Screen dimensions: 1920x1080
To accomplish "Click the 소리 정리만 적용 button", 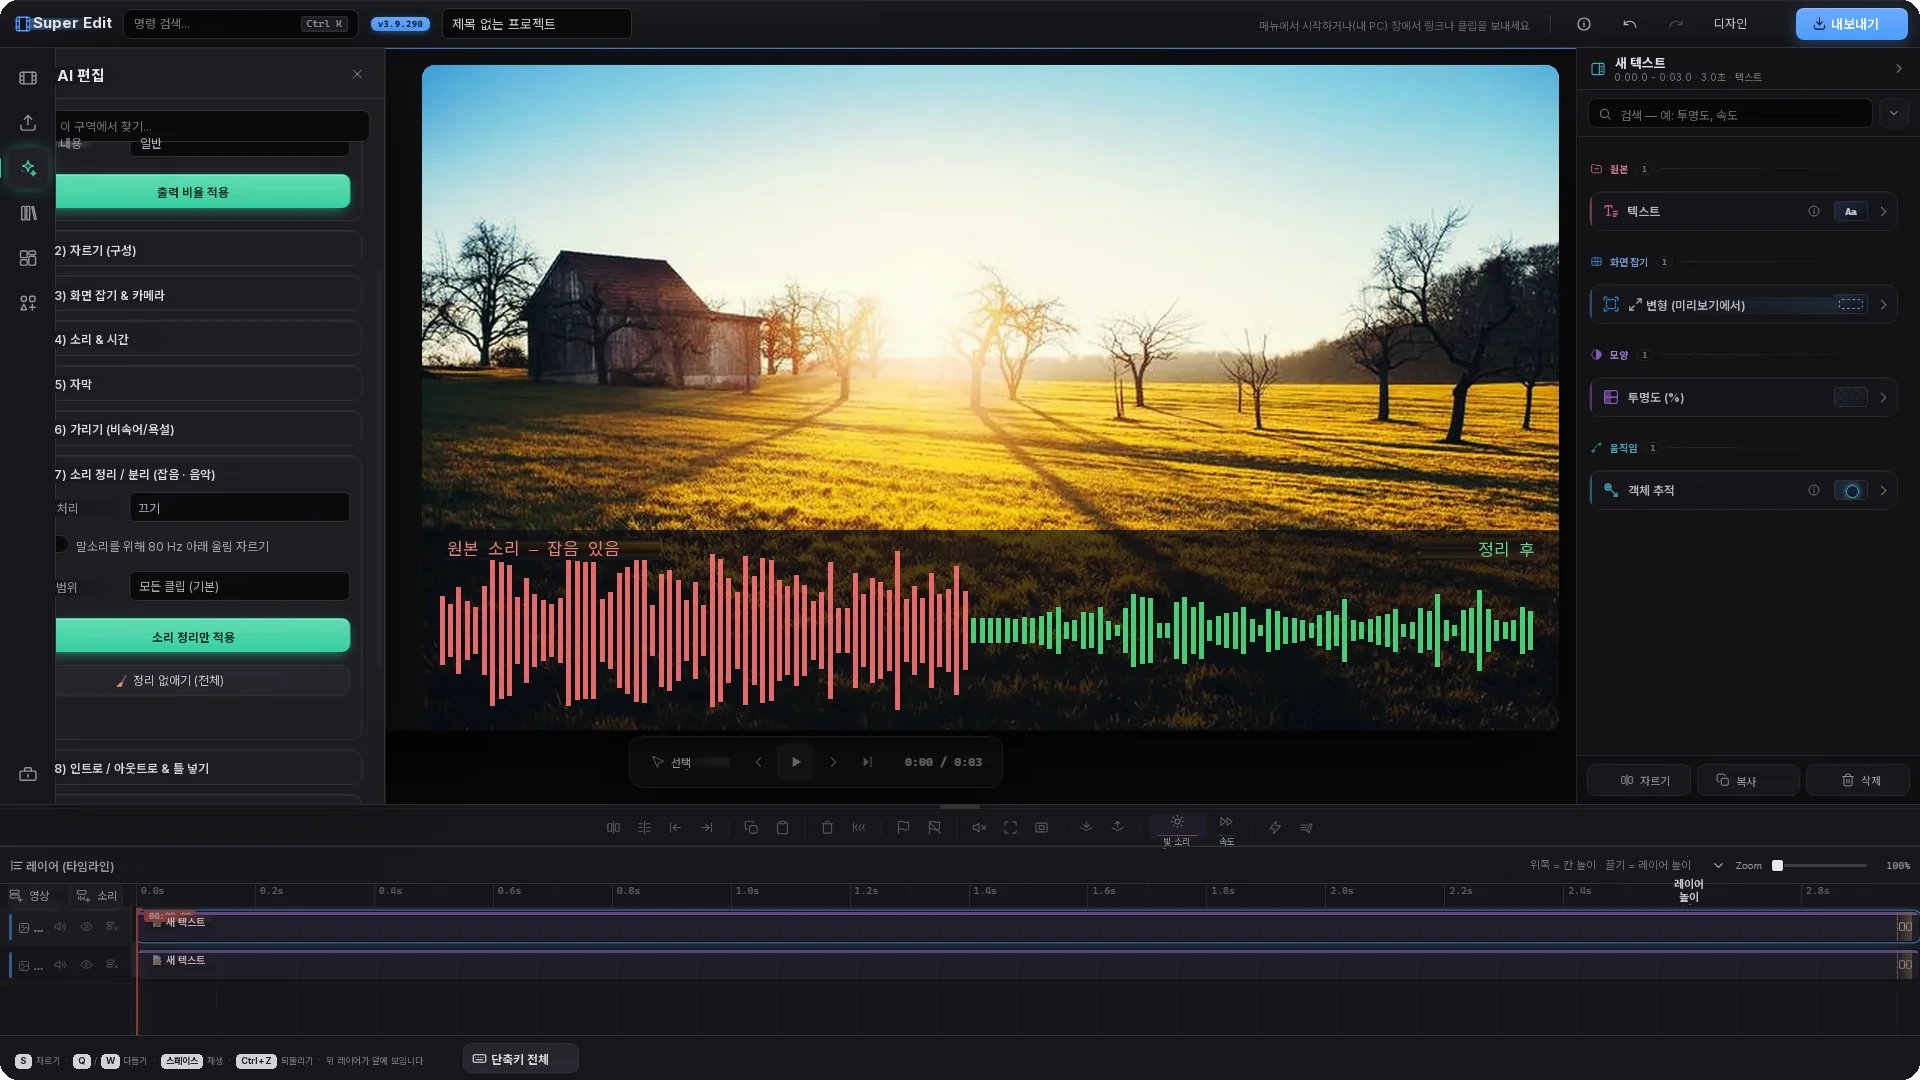I will (x=202, y=637).
